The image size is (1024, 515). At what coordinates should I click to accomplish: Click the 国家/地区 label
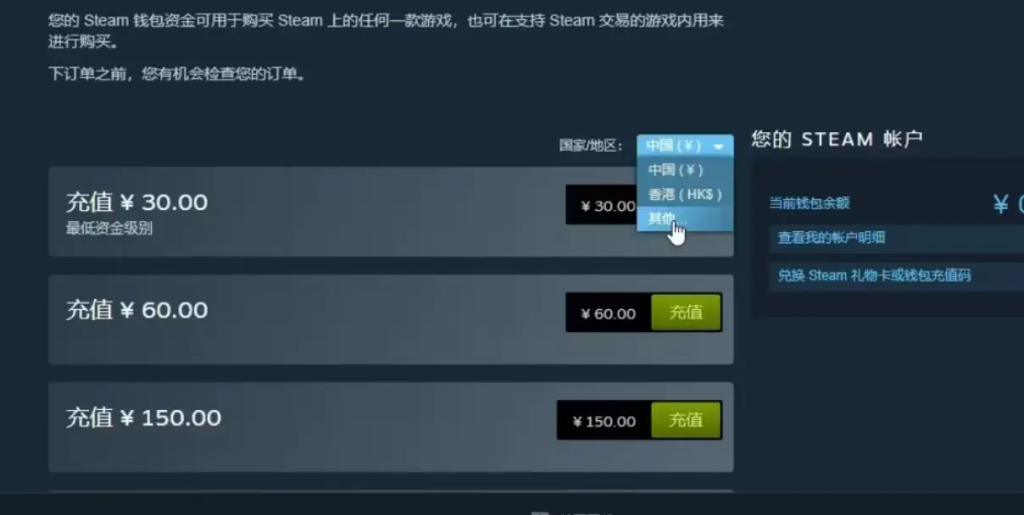click(590, 146)
